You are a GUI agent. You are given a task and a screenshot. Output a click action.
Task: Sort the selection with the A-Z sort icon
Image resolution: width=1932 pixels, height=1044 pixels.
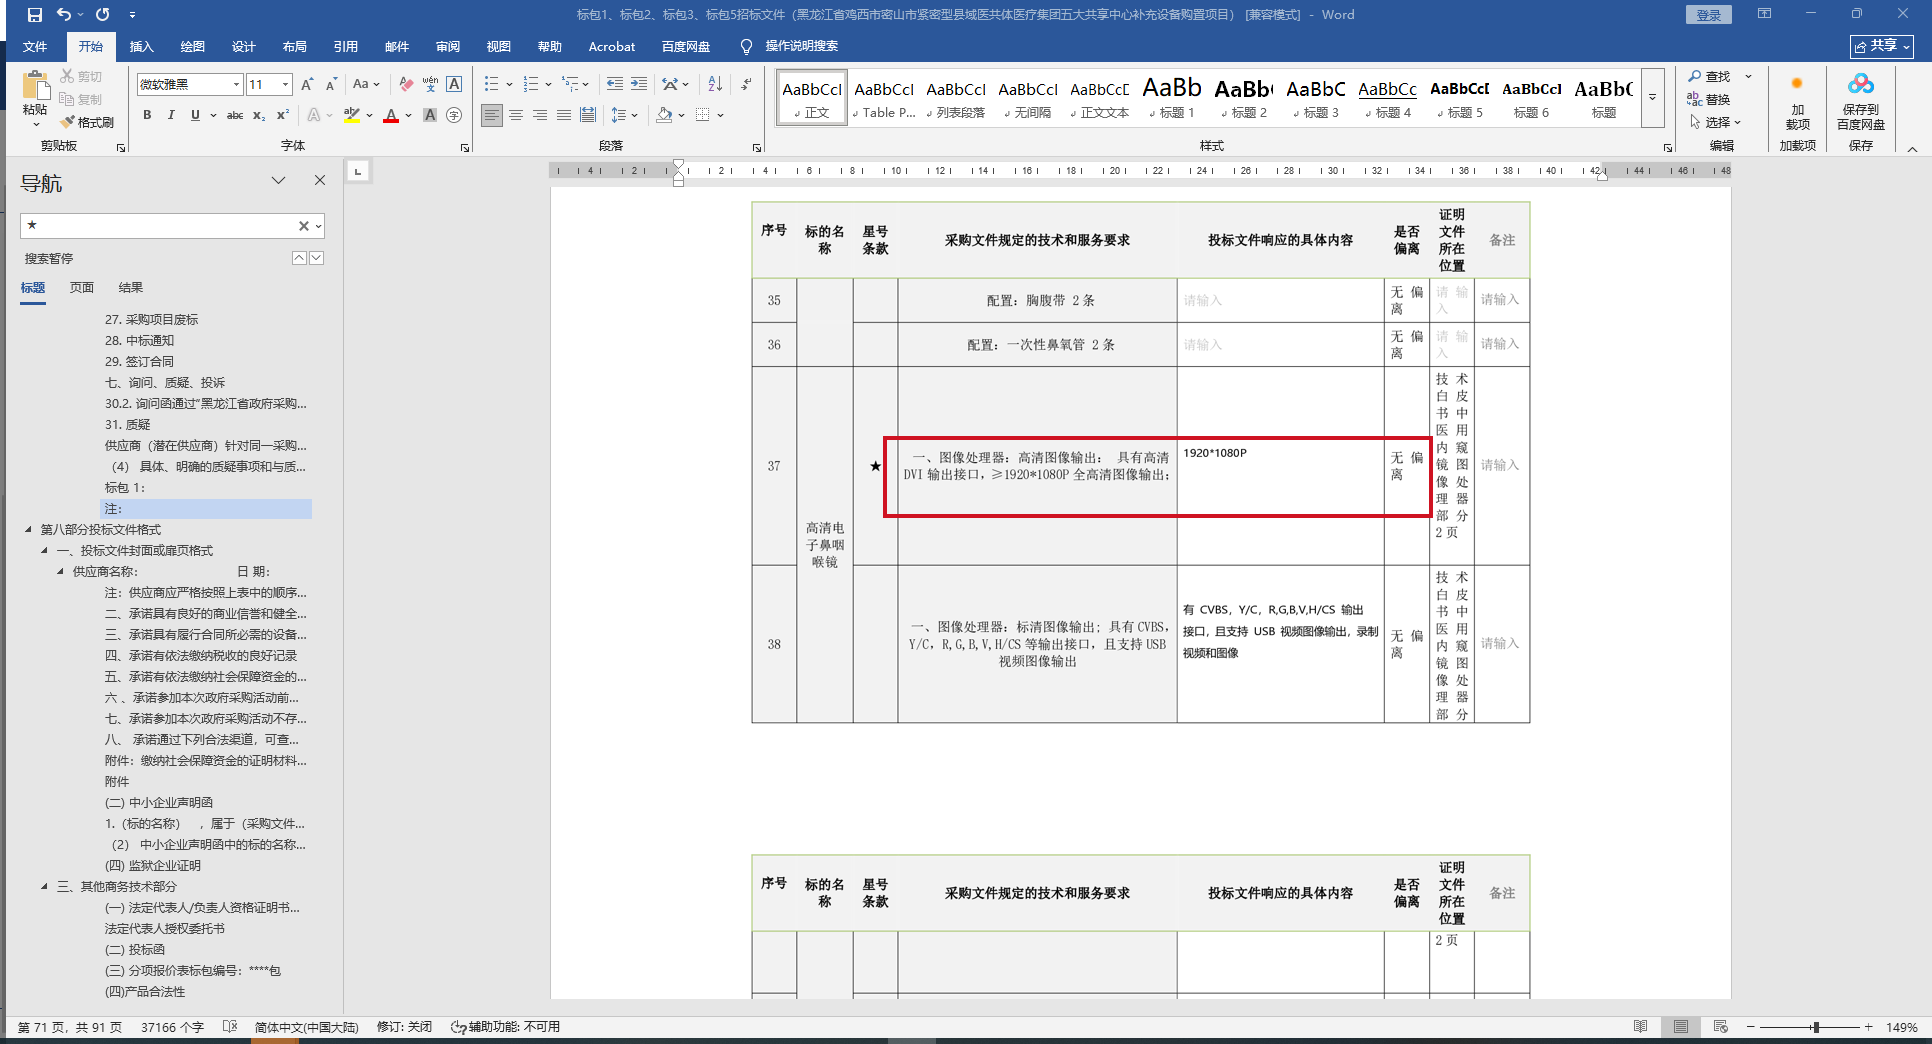point(715,84)
